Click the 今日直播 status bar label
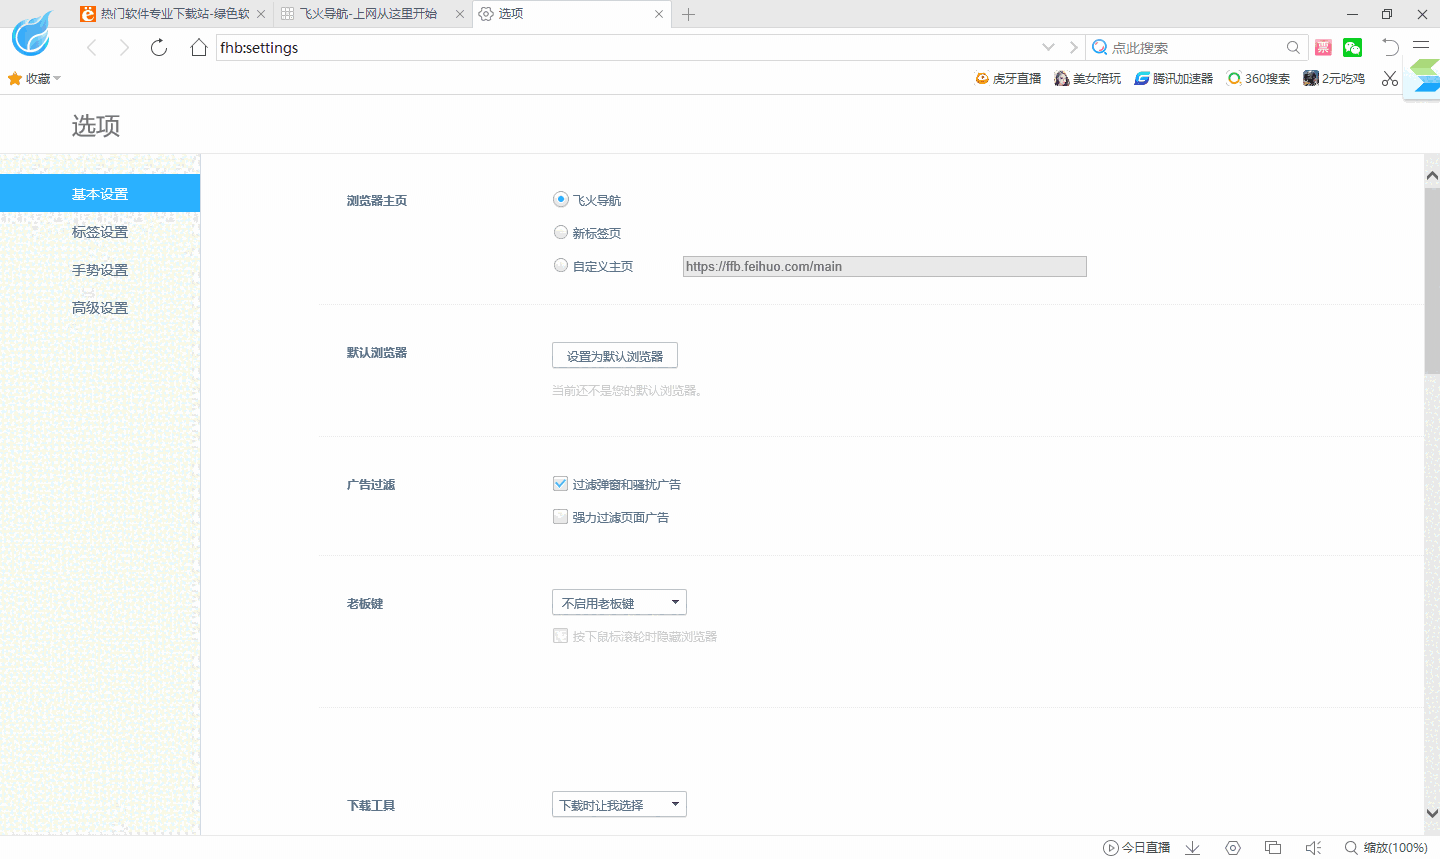This screenshot has height=859, width=1440. pos(1146,848)
